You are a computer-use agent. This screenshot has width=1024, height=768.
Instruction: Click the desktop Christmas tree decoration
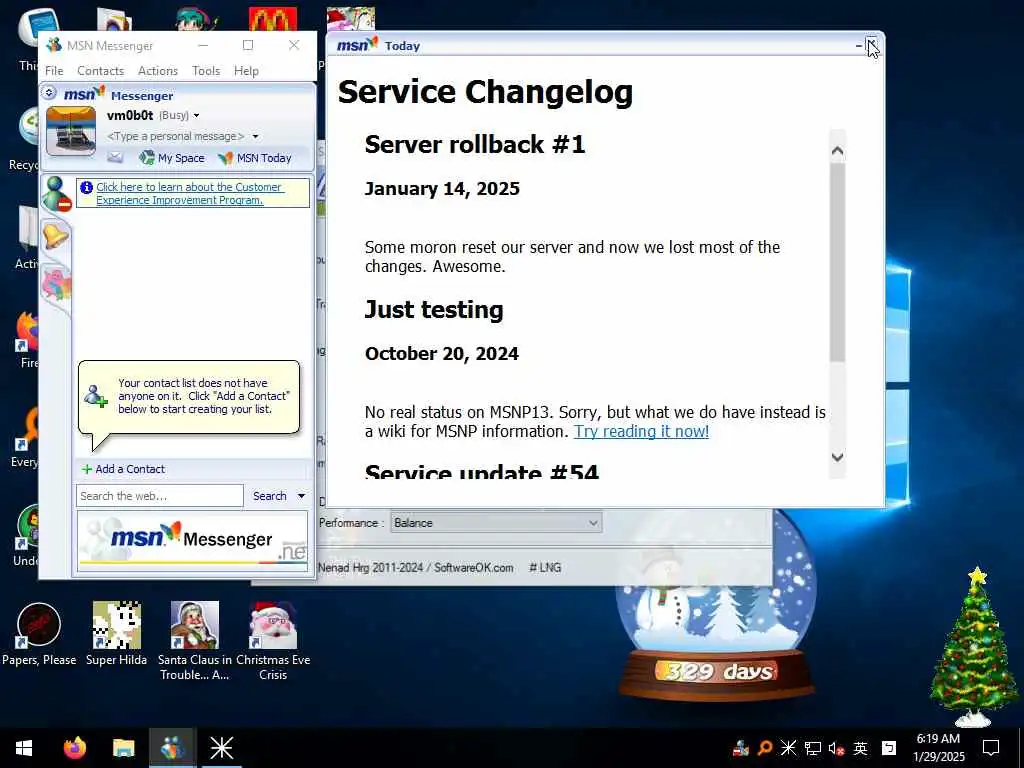tap(974, 647)
